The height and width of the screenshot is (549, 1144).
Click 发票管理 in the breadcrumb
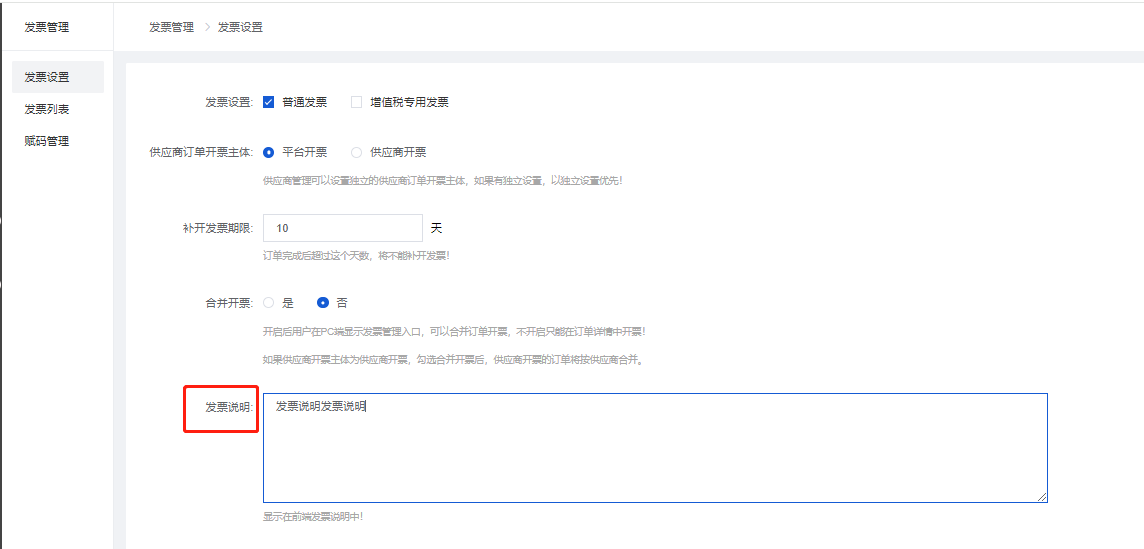point(171,27)
